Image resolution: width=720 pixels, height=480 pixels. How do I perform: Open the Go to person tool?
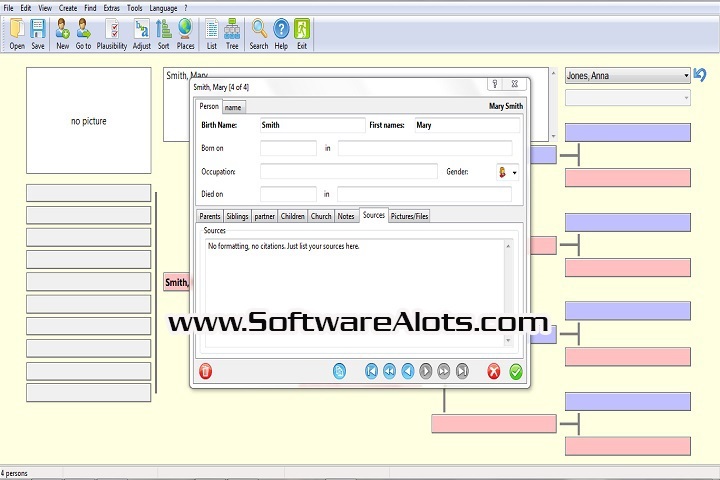pyautogui.click(x=83, y=34)
